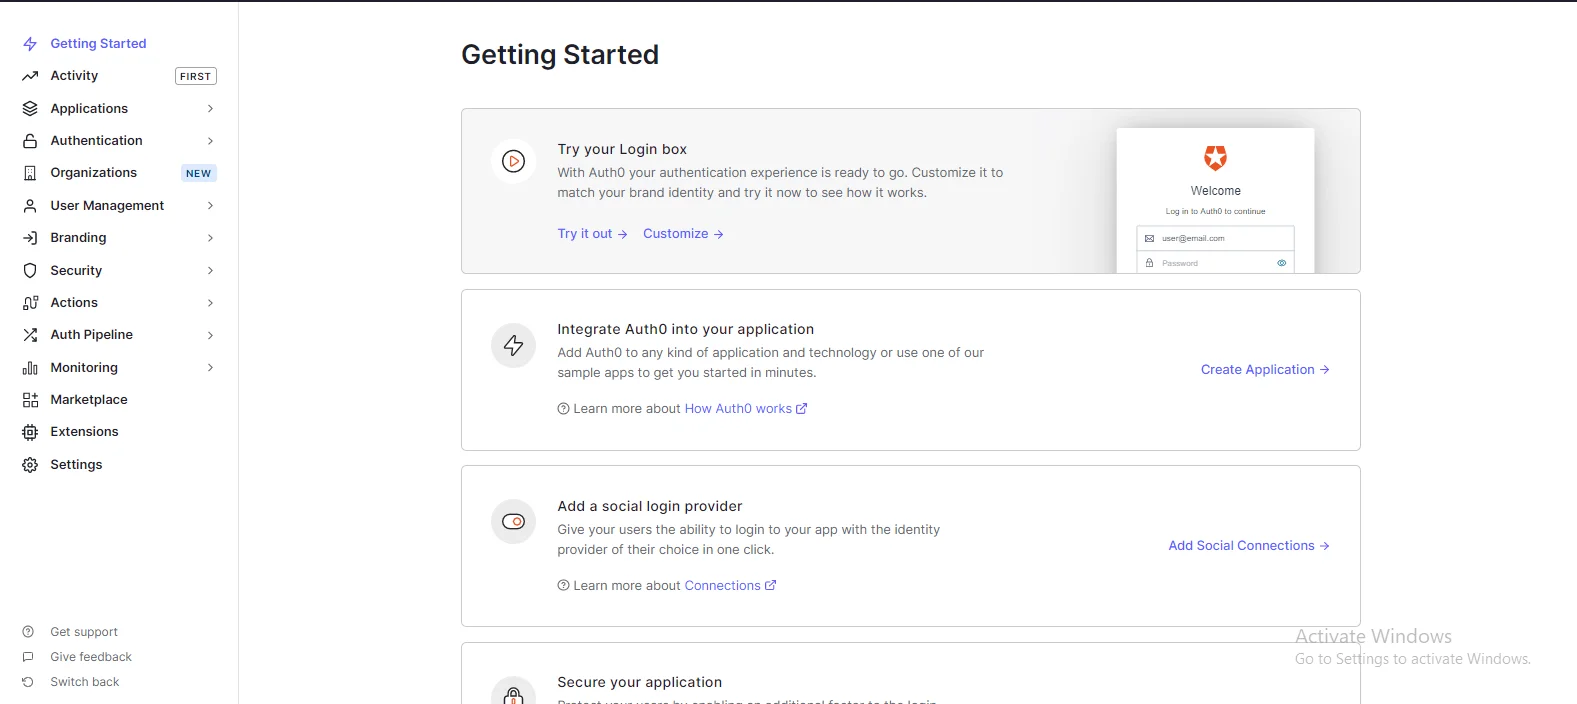The width and height of the screenshot is (1577, 704).
Task: Click the Give feedback speech bubble icon
Action: [28, 657]
